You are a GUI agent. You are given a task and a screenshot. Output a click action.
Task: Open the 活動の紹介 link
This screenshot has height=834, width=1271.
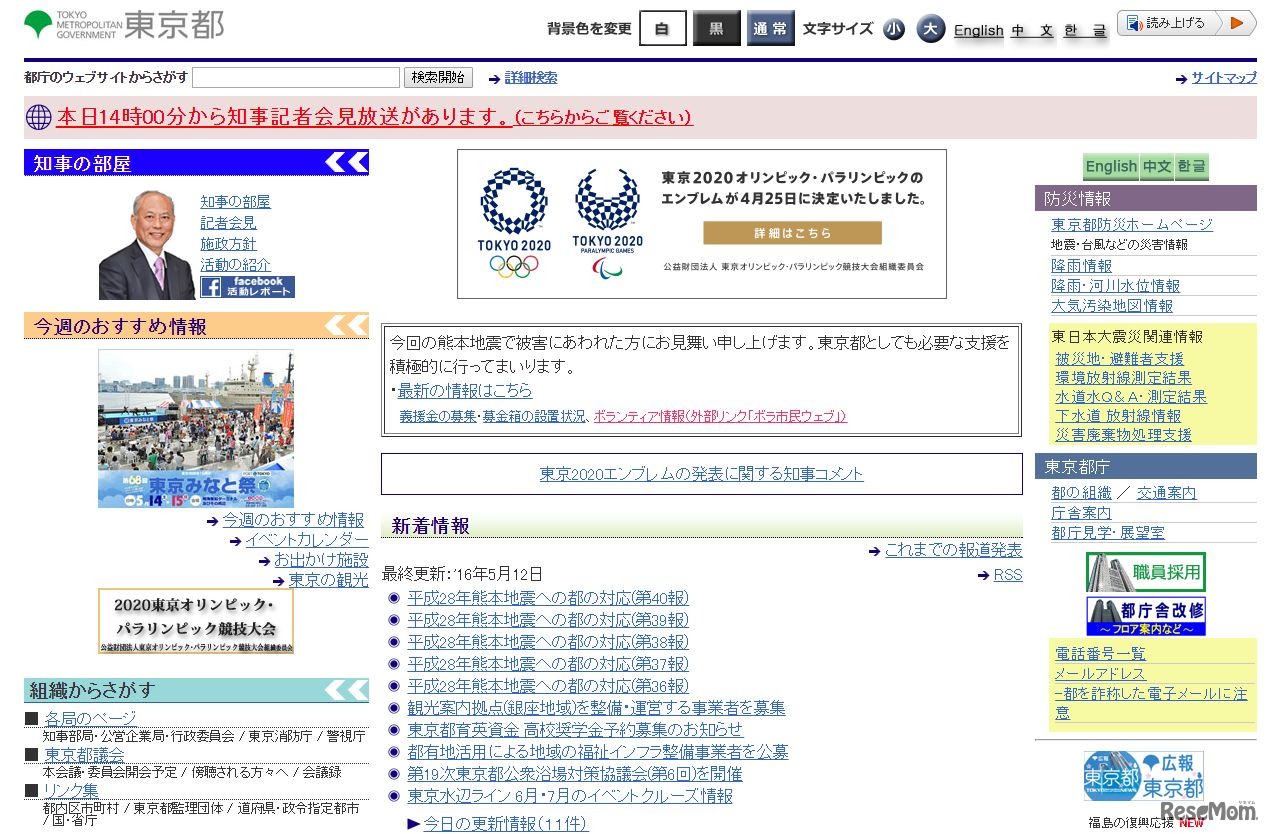point(235,265)
